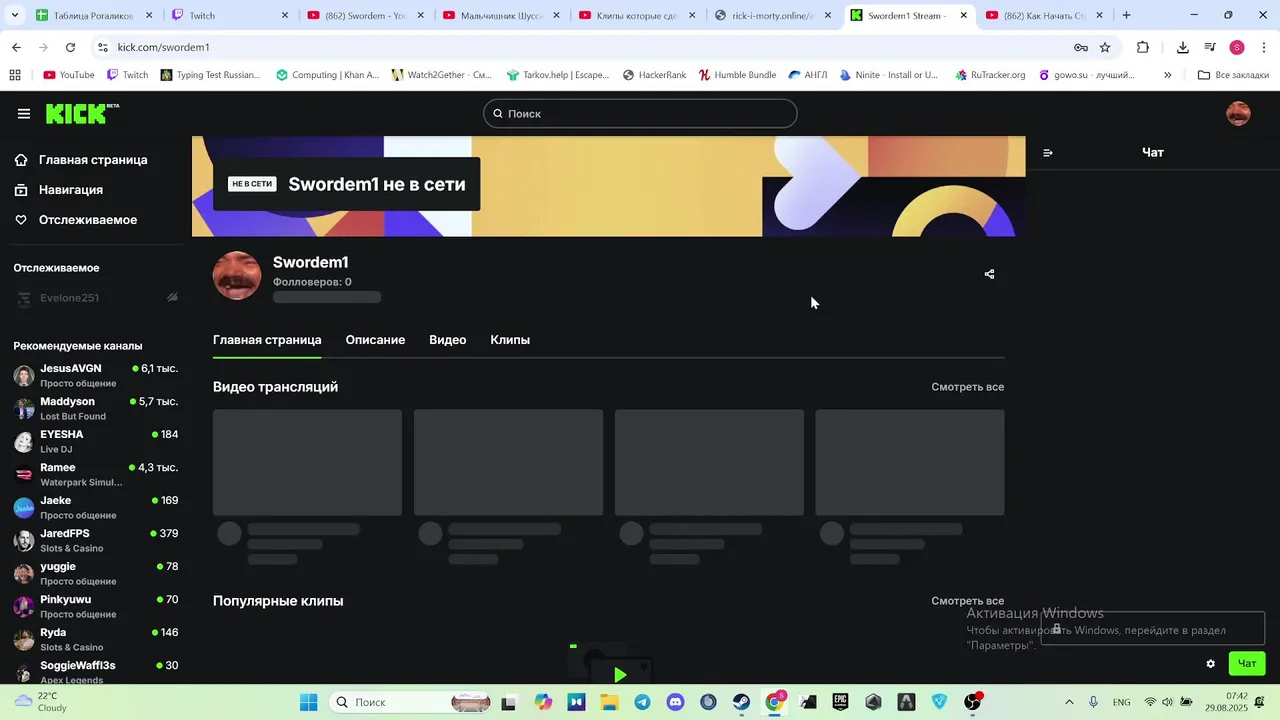The width and height of the screenshot is (1280, 720).
Task: Click the green Чат button
Action: (1247, 664)
